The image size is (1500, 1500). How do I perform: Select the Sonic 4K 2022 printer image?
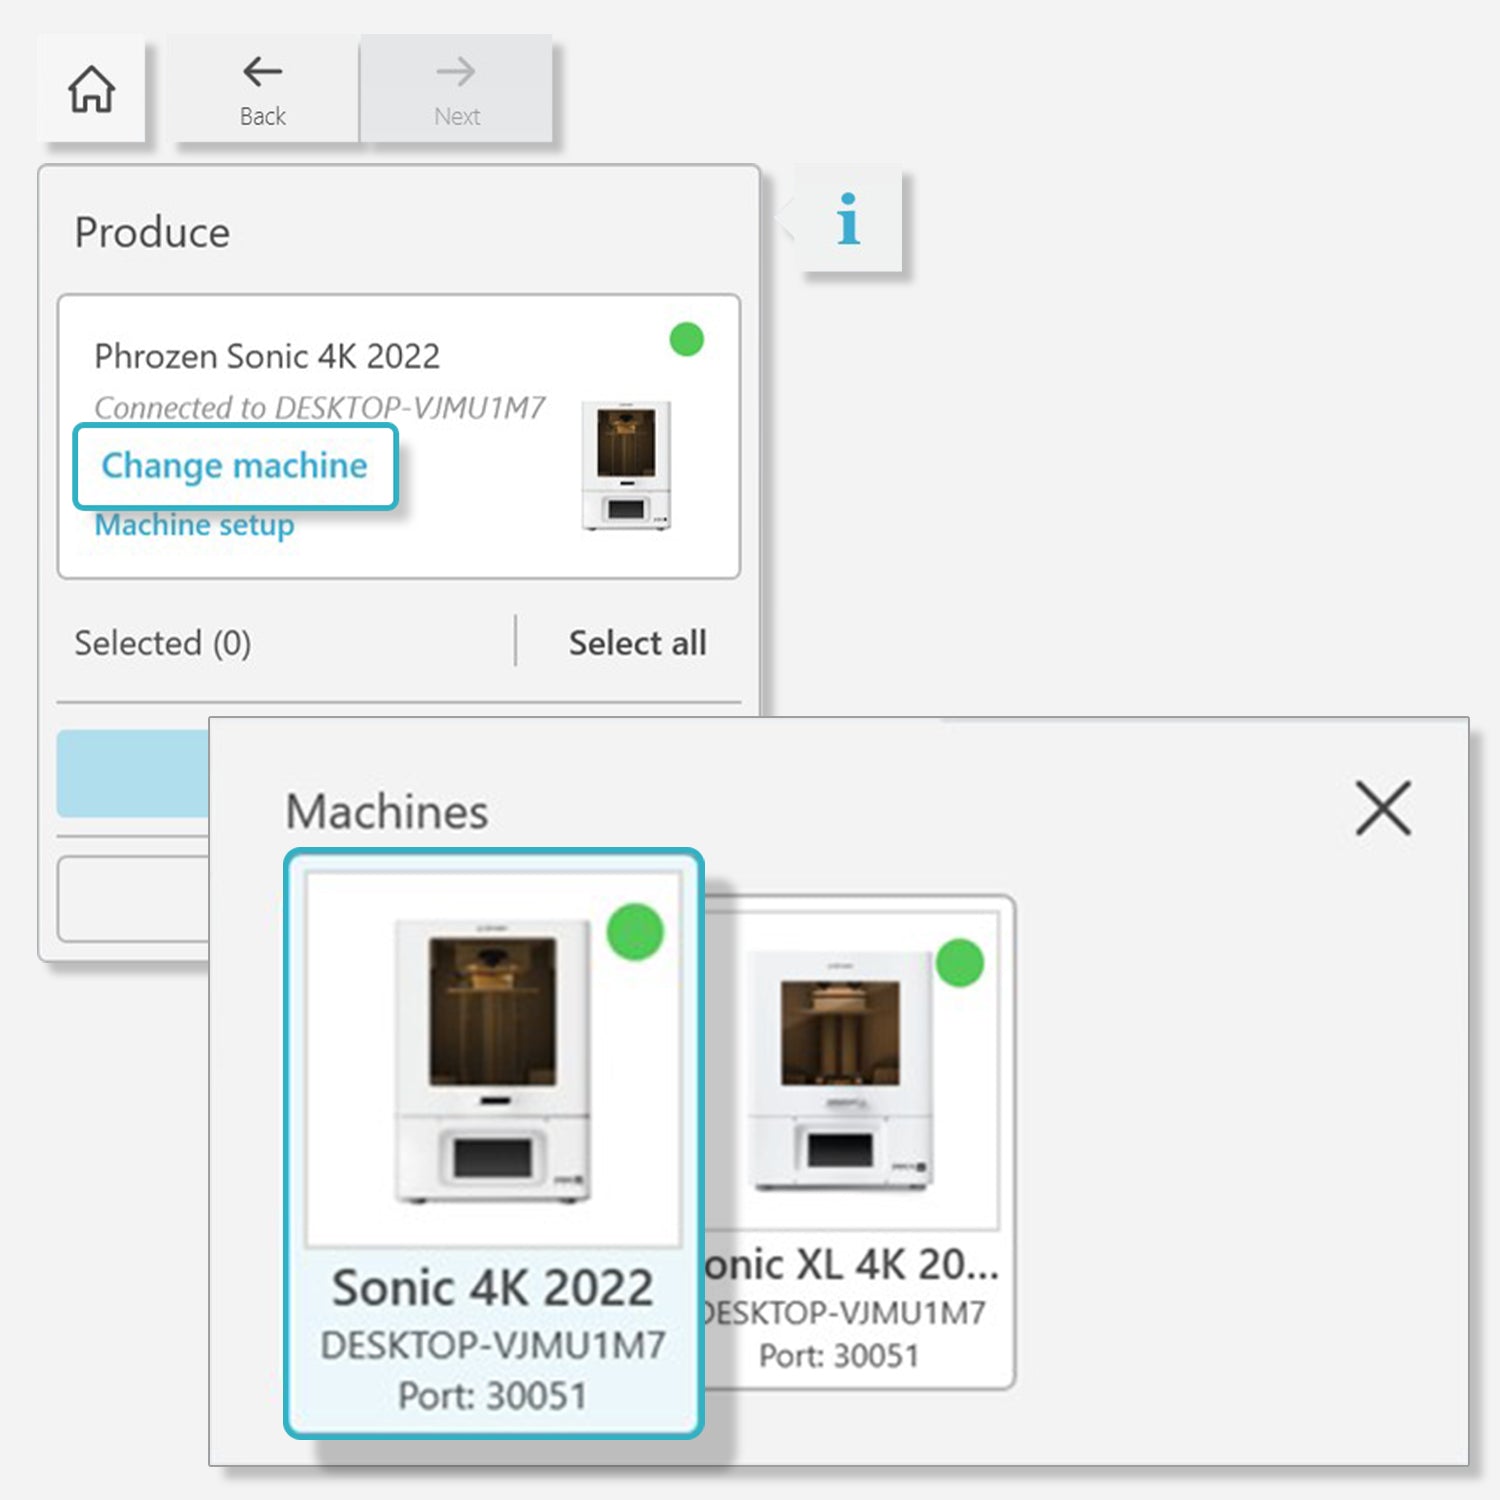point(492,1060)
